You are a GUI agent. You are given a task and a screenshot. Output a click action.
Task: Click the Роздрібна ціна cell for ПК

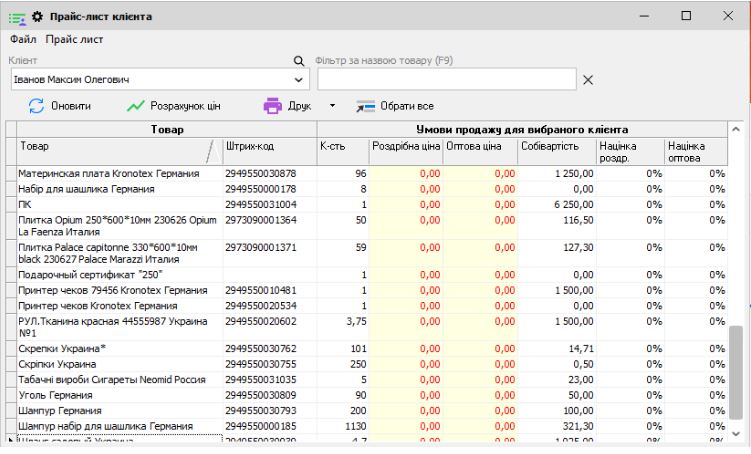406,203
